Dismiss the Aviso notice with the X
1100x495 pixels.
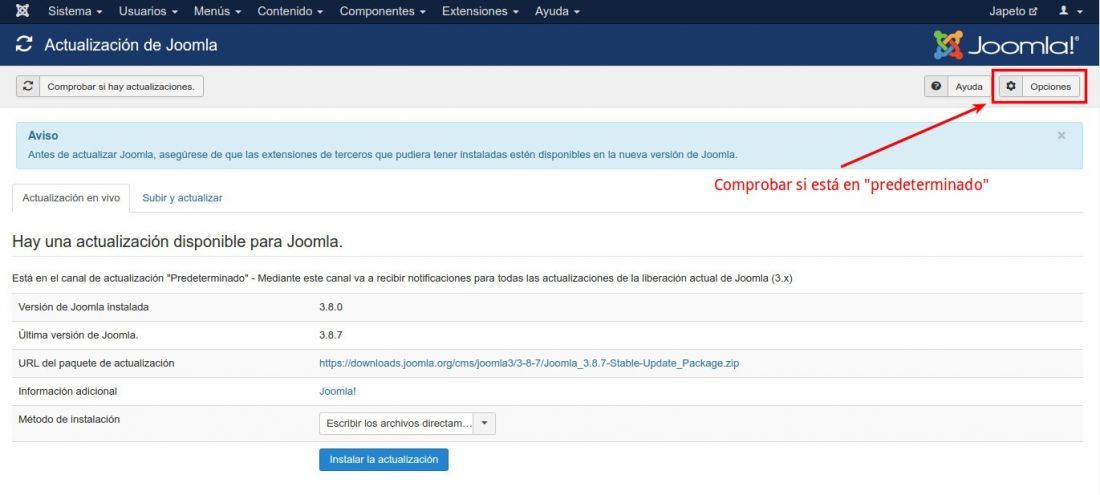pos(1061,135)
